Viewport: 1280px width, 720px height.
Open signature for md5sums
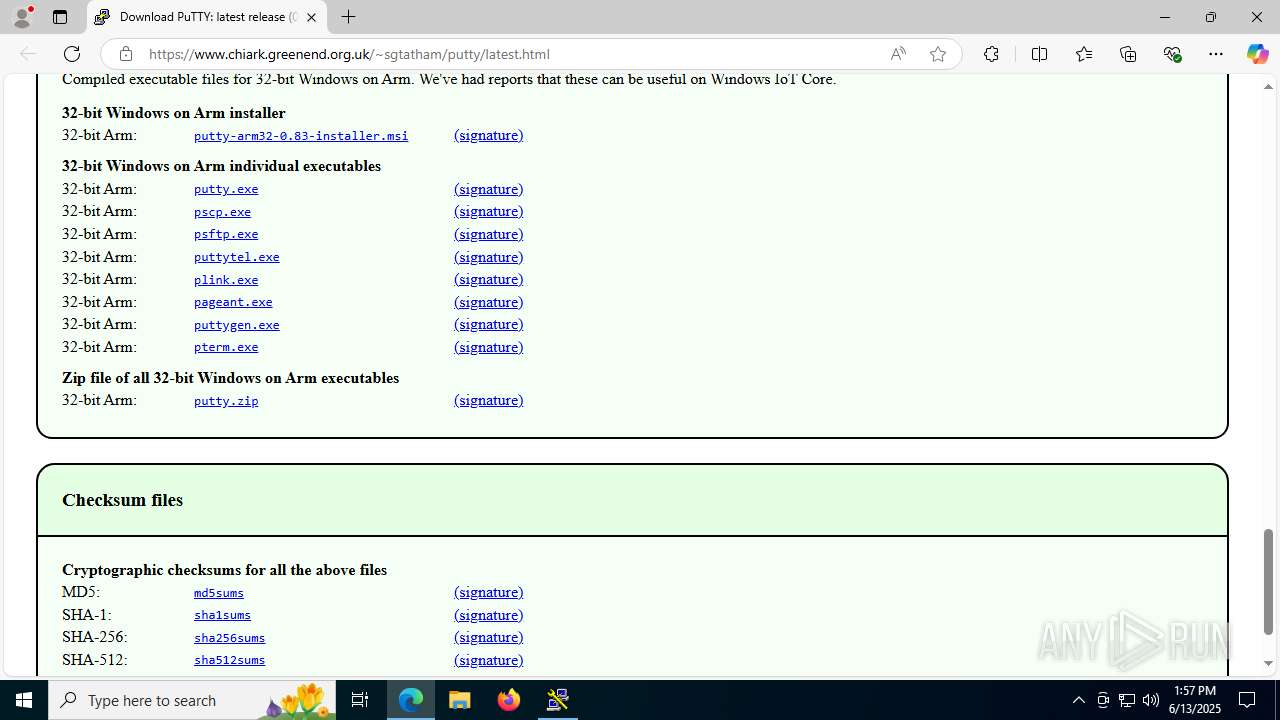click(x=488, y=592)
